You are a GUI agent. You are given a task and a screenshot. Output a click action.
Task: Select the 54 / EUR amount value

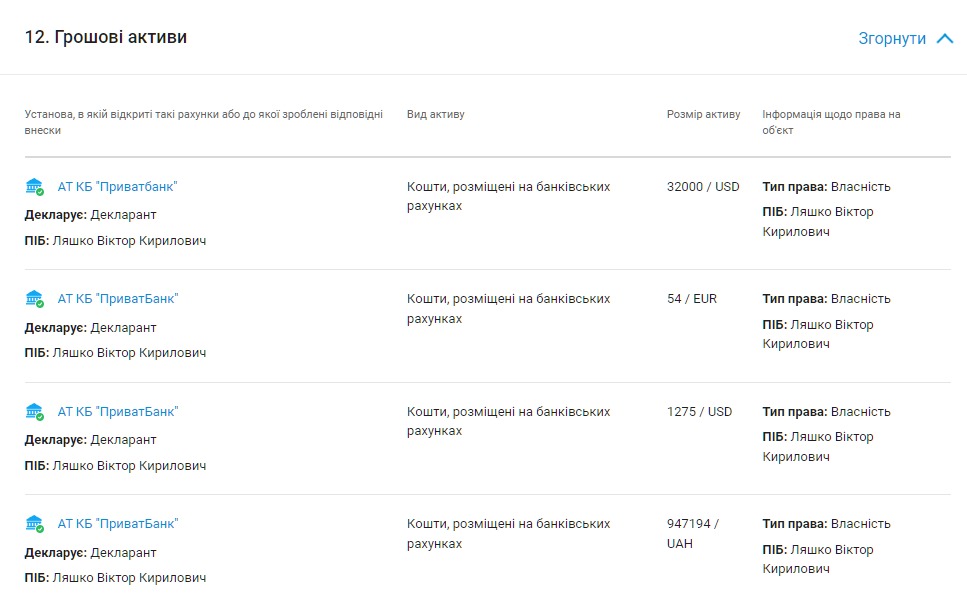point(692,299)
